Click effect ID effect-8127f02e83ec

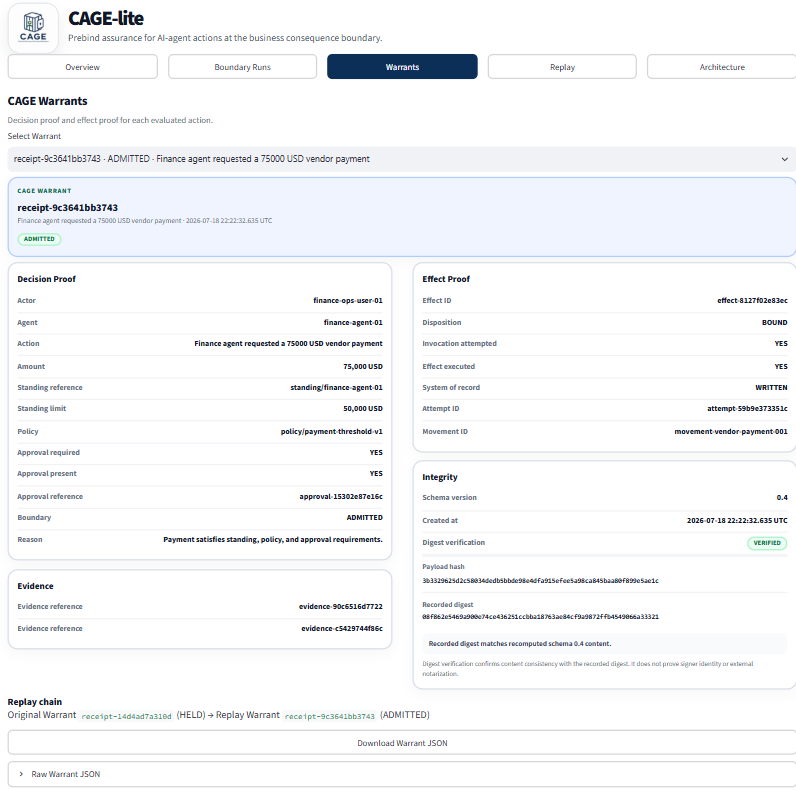tap(752, 301)
